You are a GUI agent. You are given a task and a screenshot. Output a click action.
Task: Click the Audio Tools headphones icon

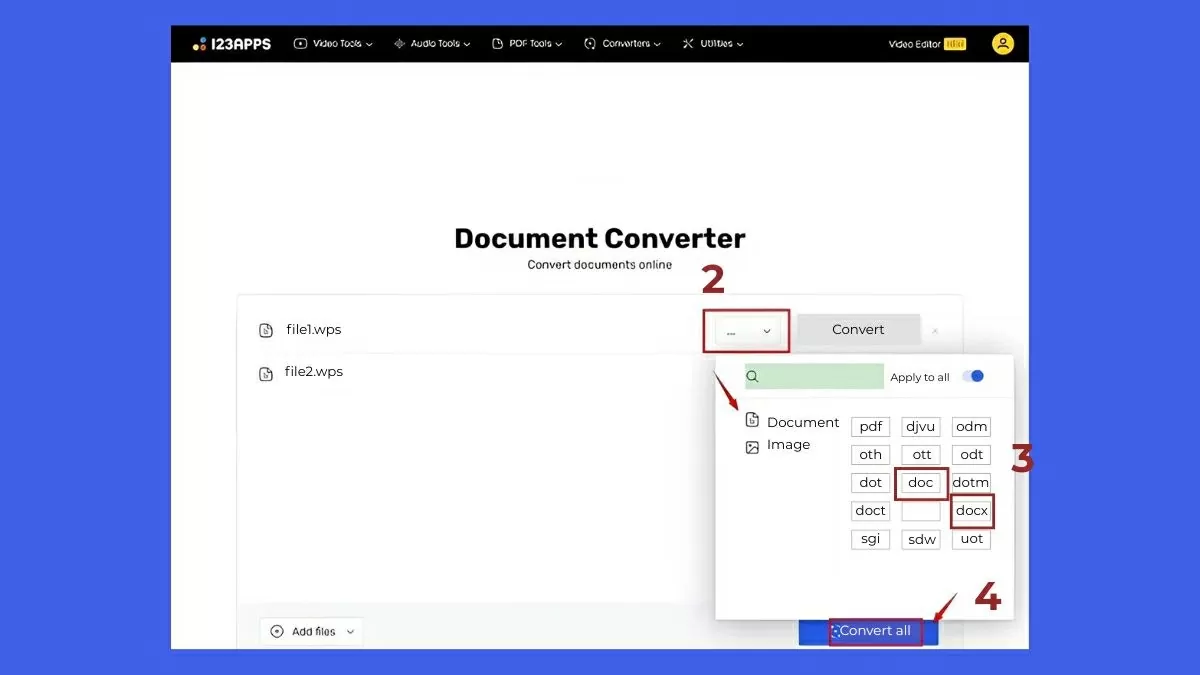click(399, 43)
